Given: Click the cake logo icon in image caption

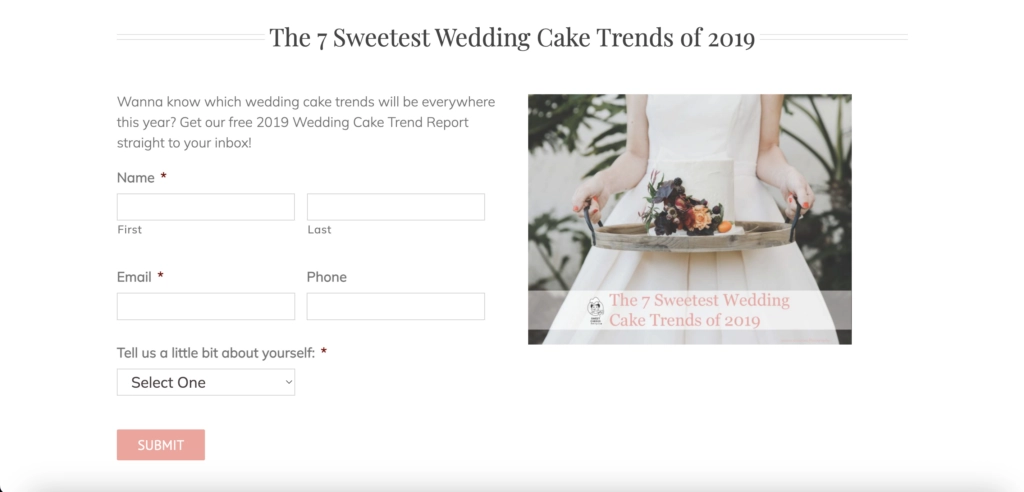Looking at the screenshot, I should click(595, 311).
